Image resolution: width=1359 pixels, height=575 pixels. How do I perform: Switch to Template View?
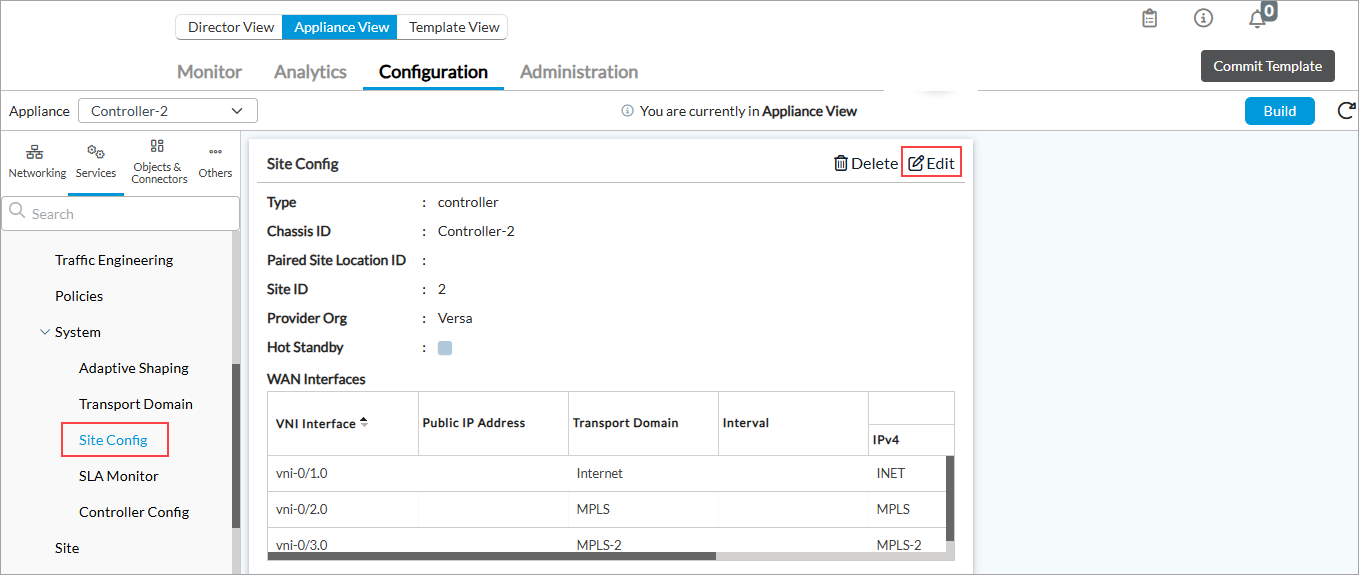tap(453, 27)
